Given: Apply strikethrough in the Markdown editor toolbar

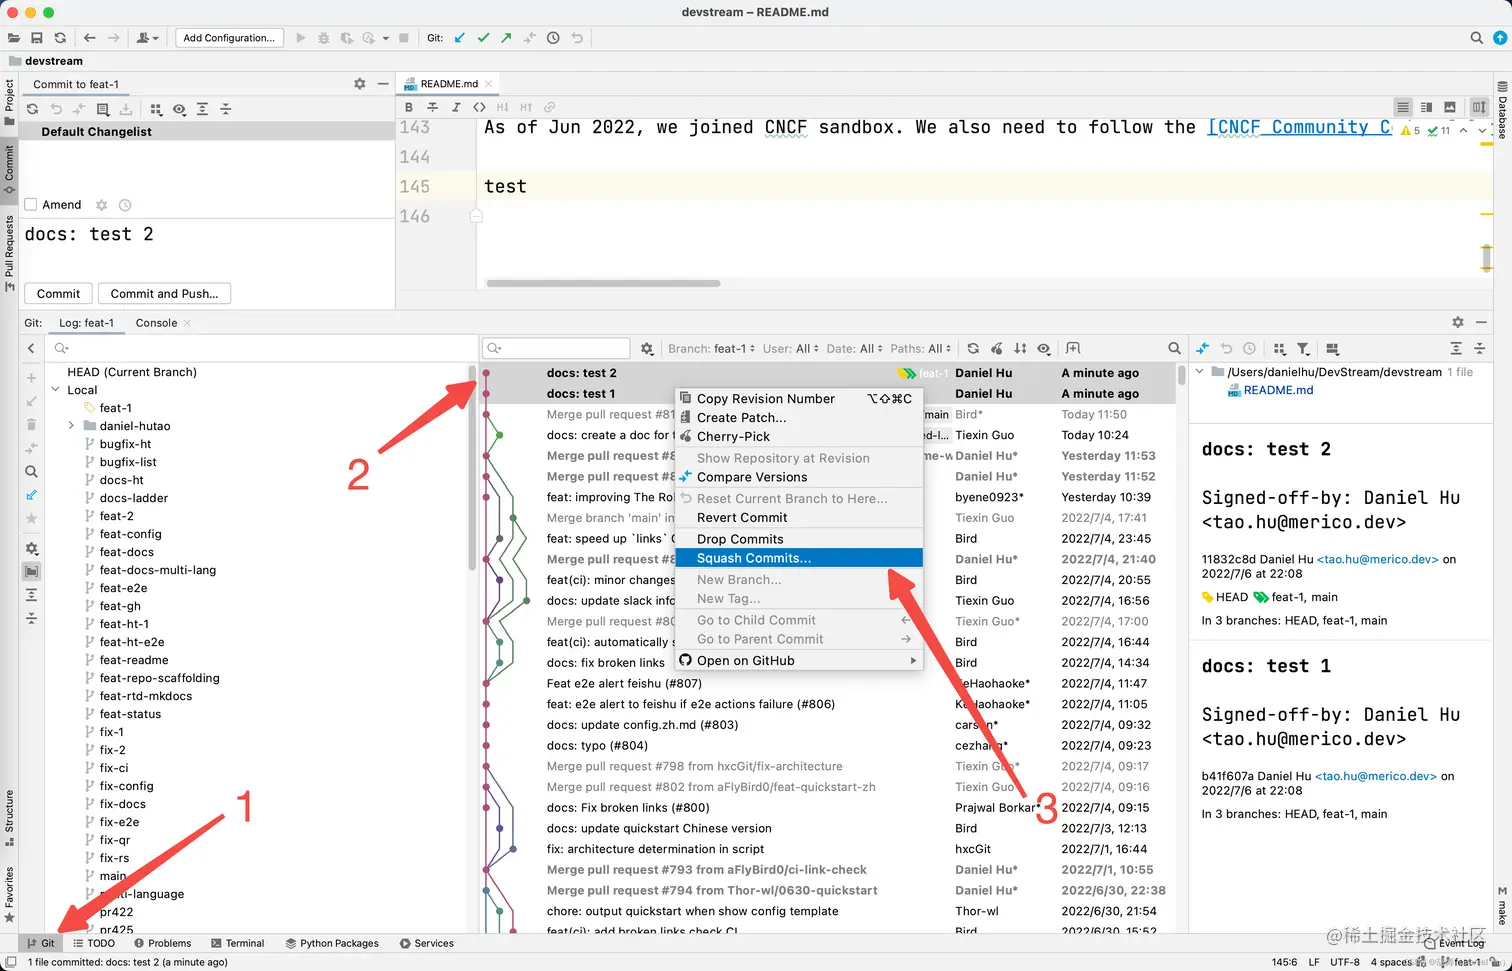Looking at the screenshot, I should click(x=432, y=107).
